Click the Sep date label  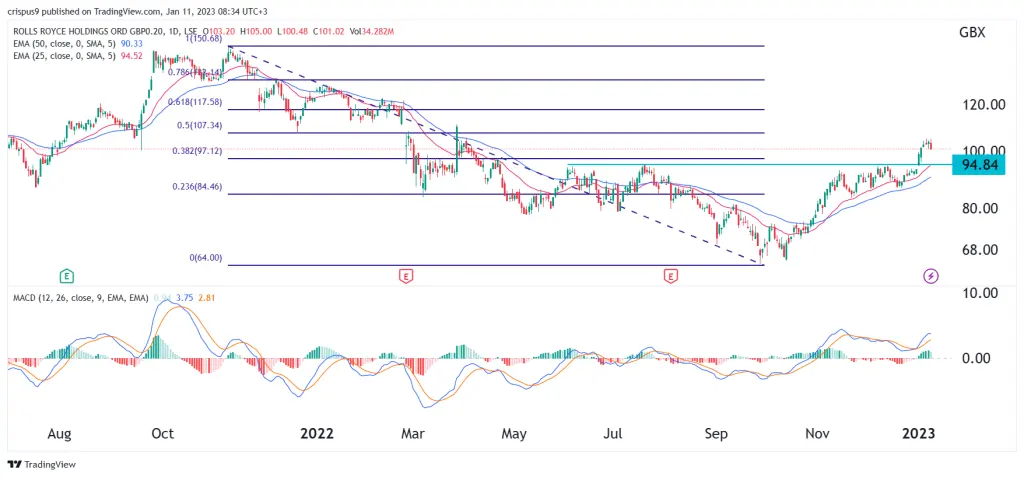tap(716, 433)
